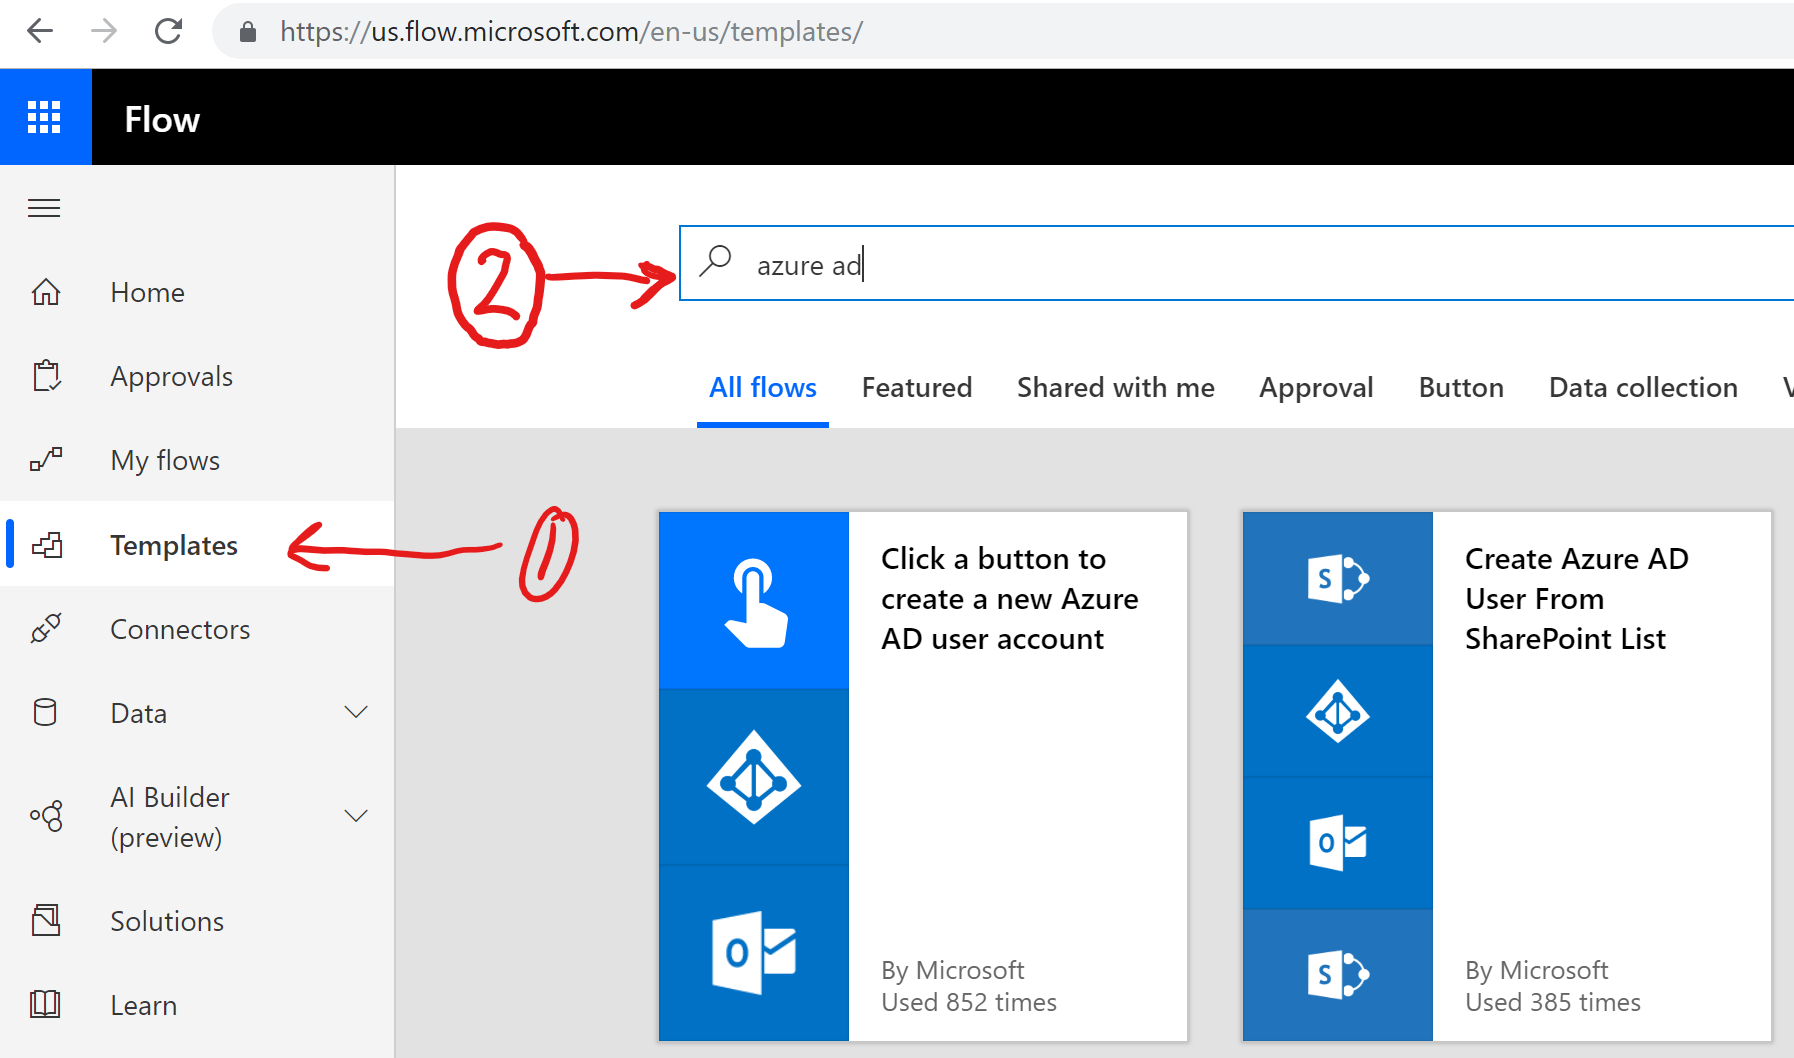Click the AI Builder icon
This screenshot has width=1794, height=1058.
(46, 816)
